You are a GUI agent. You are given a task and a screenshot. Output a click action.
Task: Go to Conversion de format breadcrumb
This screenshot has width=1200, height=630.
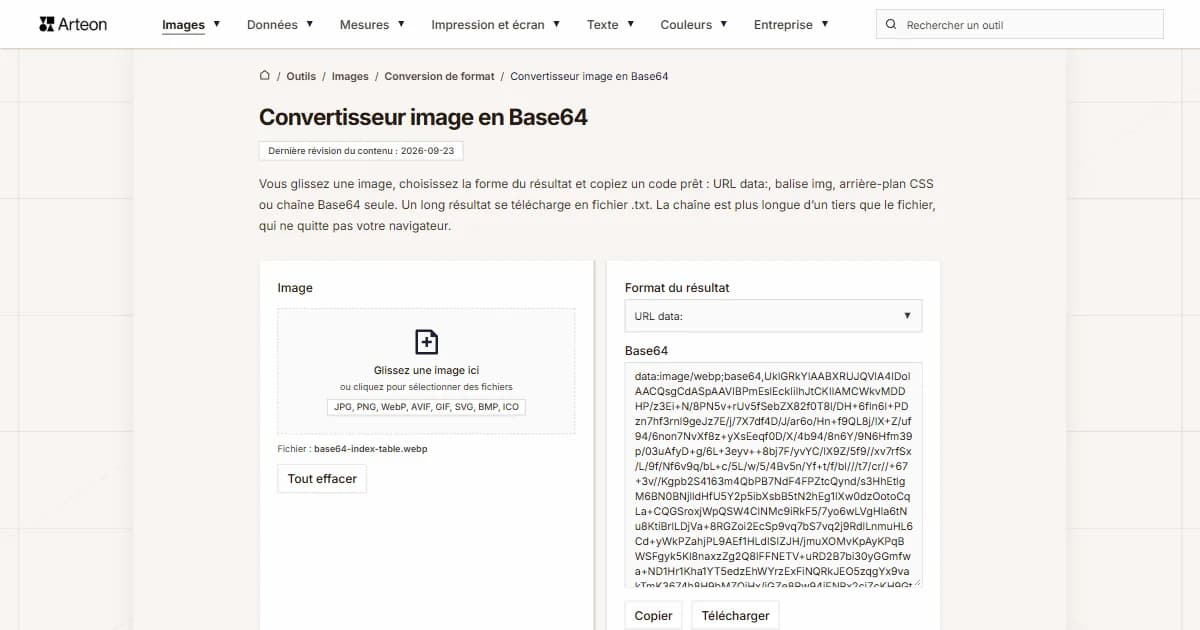point(439,76)
